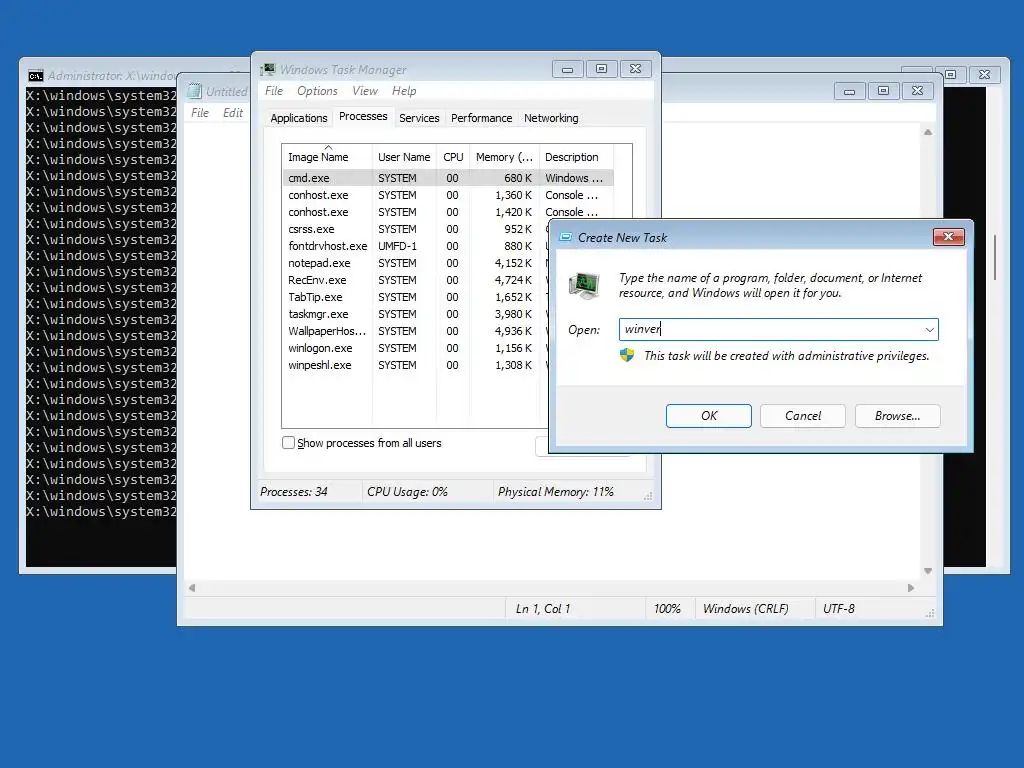The image size is (1024, 768).
Task: Close the Create New Task dialog
Action: pos(948,236)
